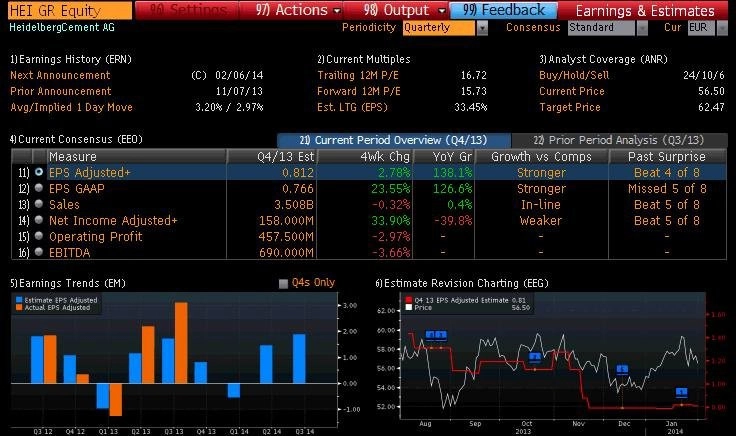
Task: Click the 3.508B Sales estimate value
Action: pyautogui.click(x=294, y=205)
